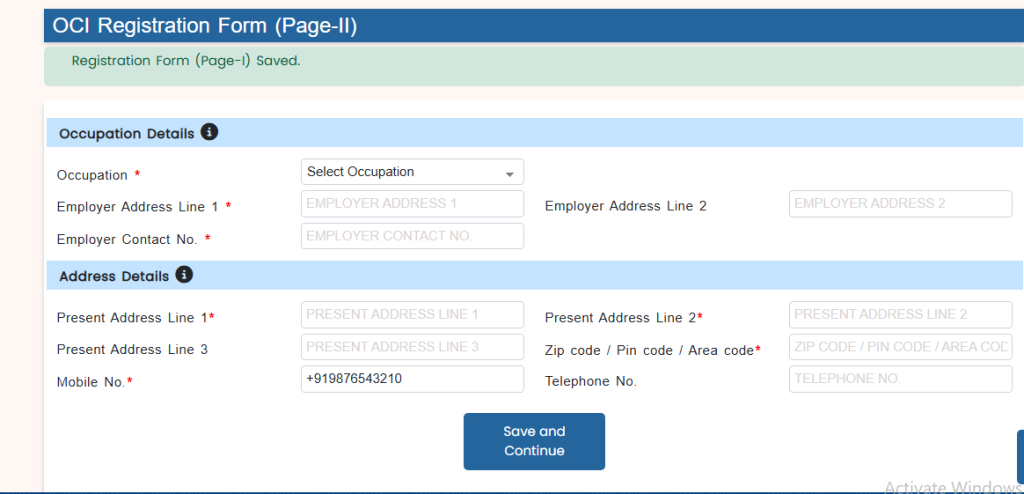Focus the Employer Address 1 input field
Screen dimensions: 1024x494
pyautogui.click(x=412, y=204)
